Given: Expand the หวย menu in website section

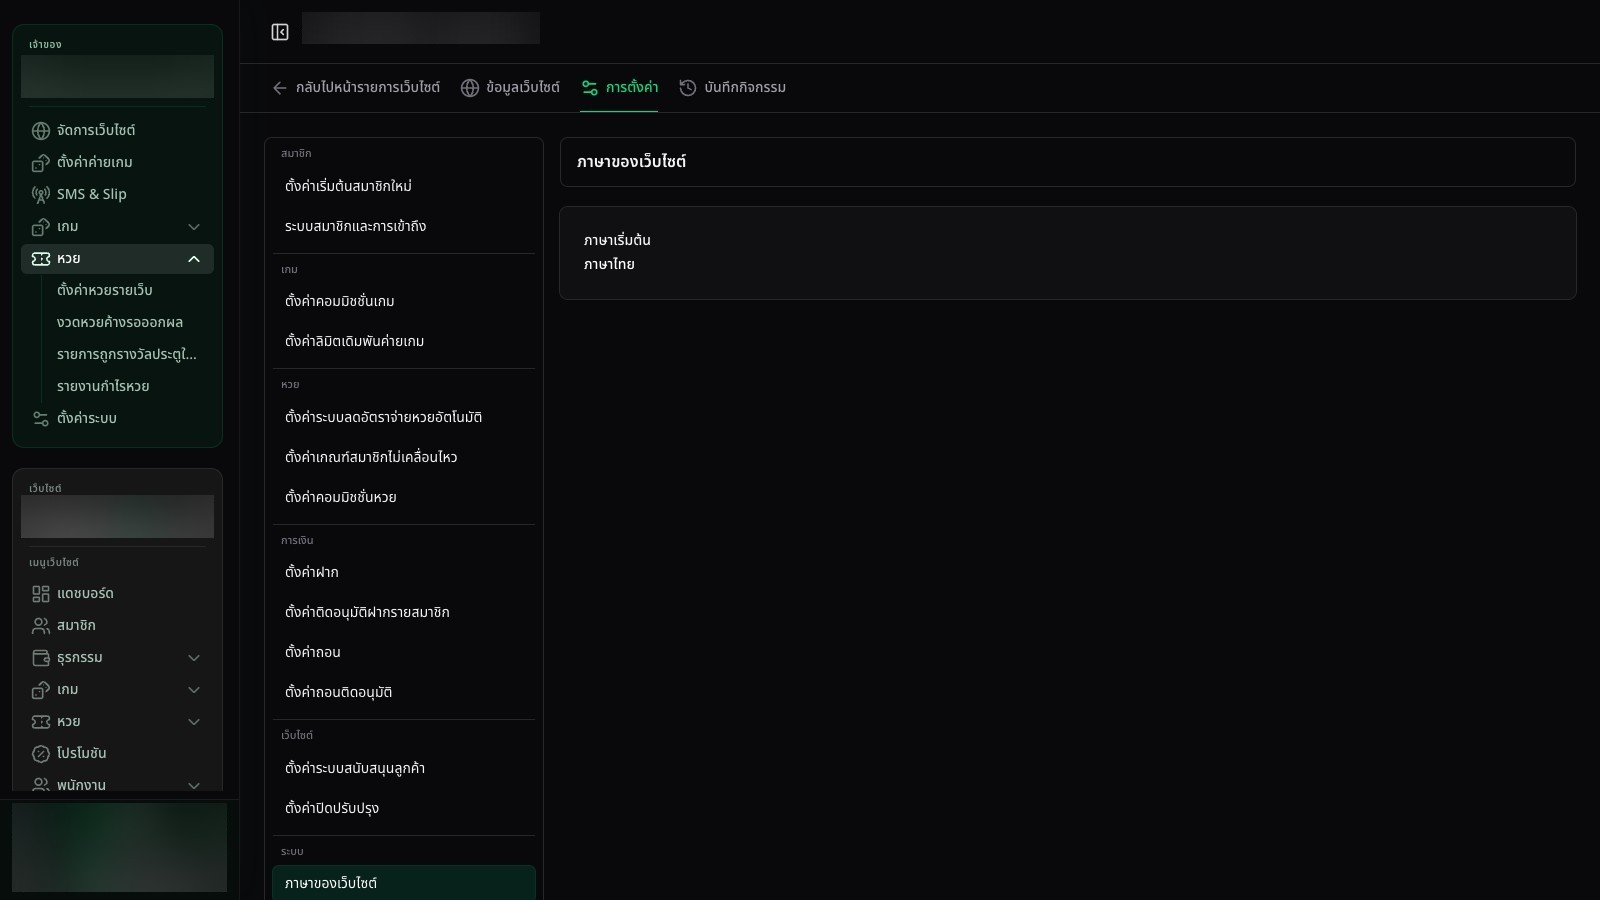Looking at the screenshot, I should click(194, 722).
